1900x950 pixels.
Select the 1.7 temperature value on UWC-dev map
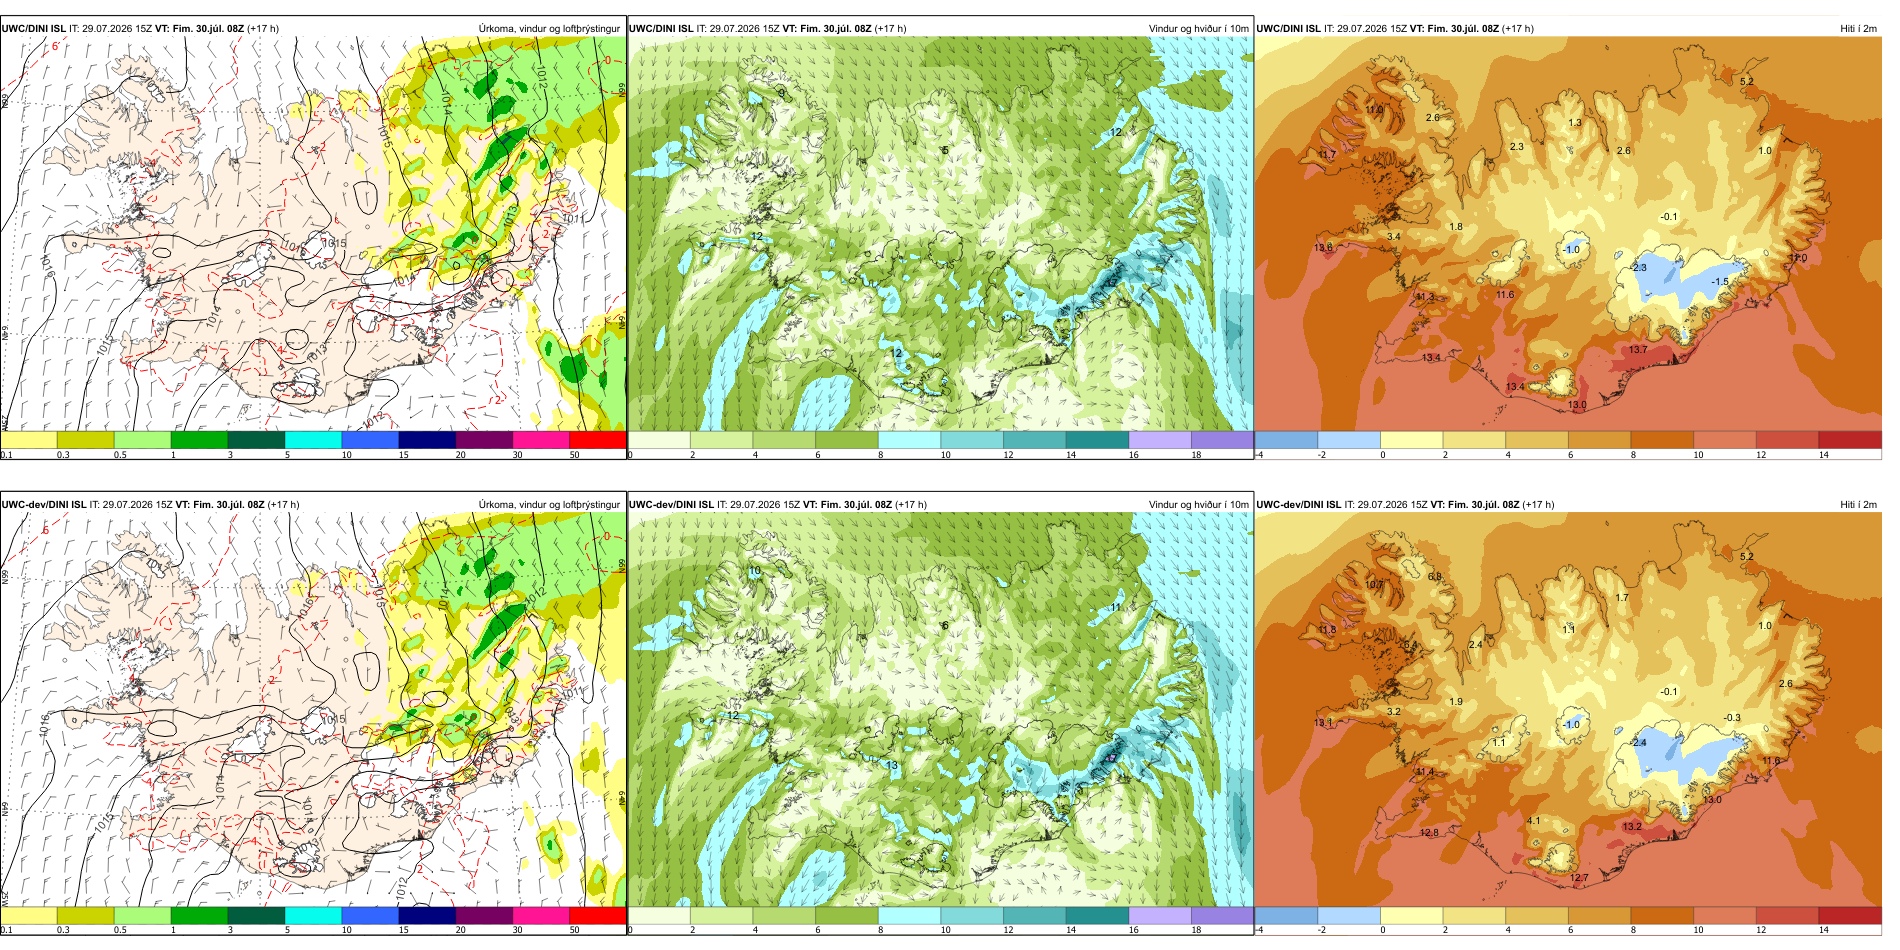click(1622, 598)
